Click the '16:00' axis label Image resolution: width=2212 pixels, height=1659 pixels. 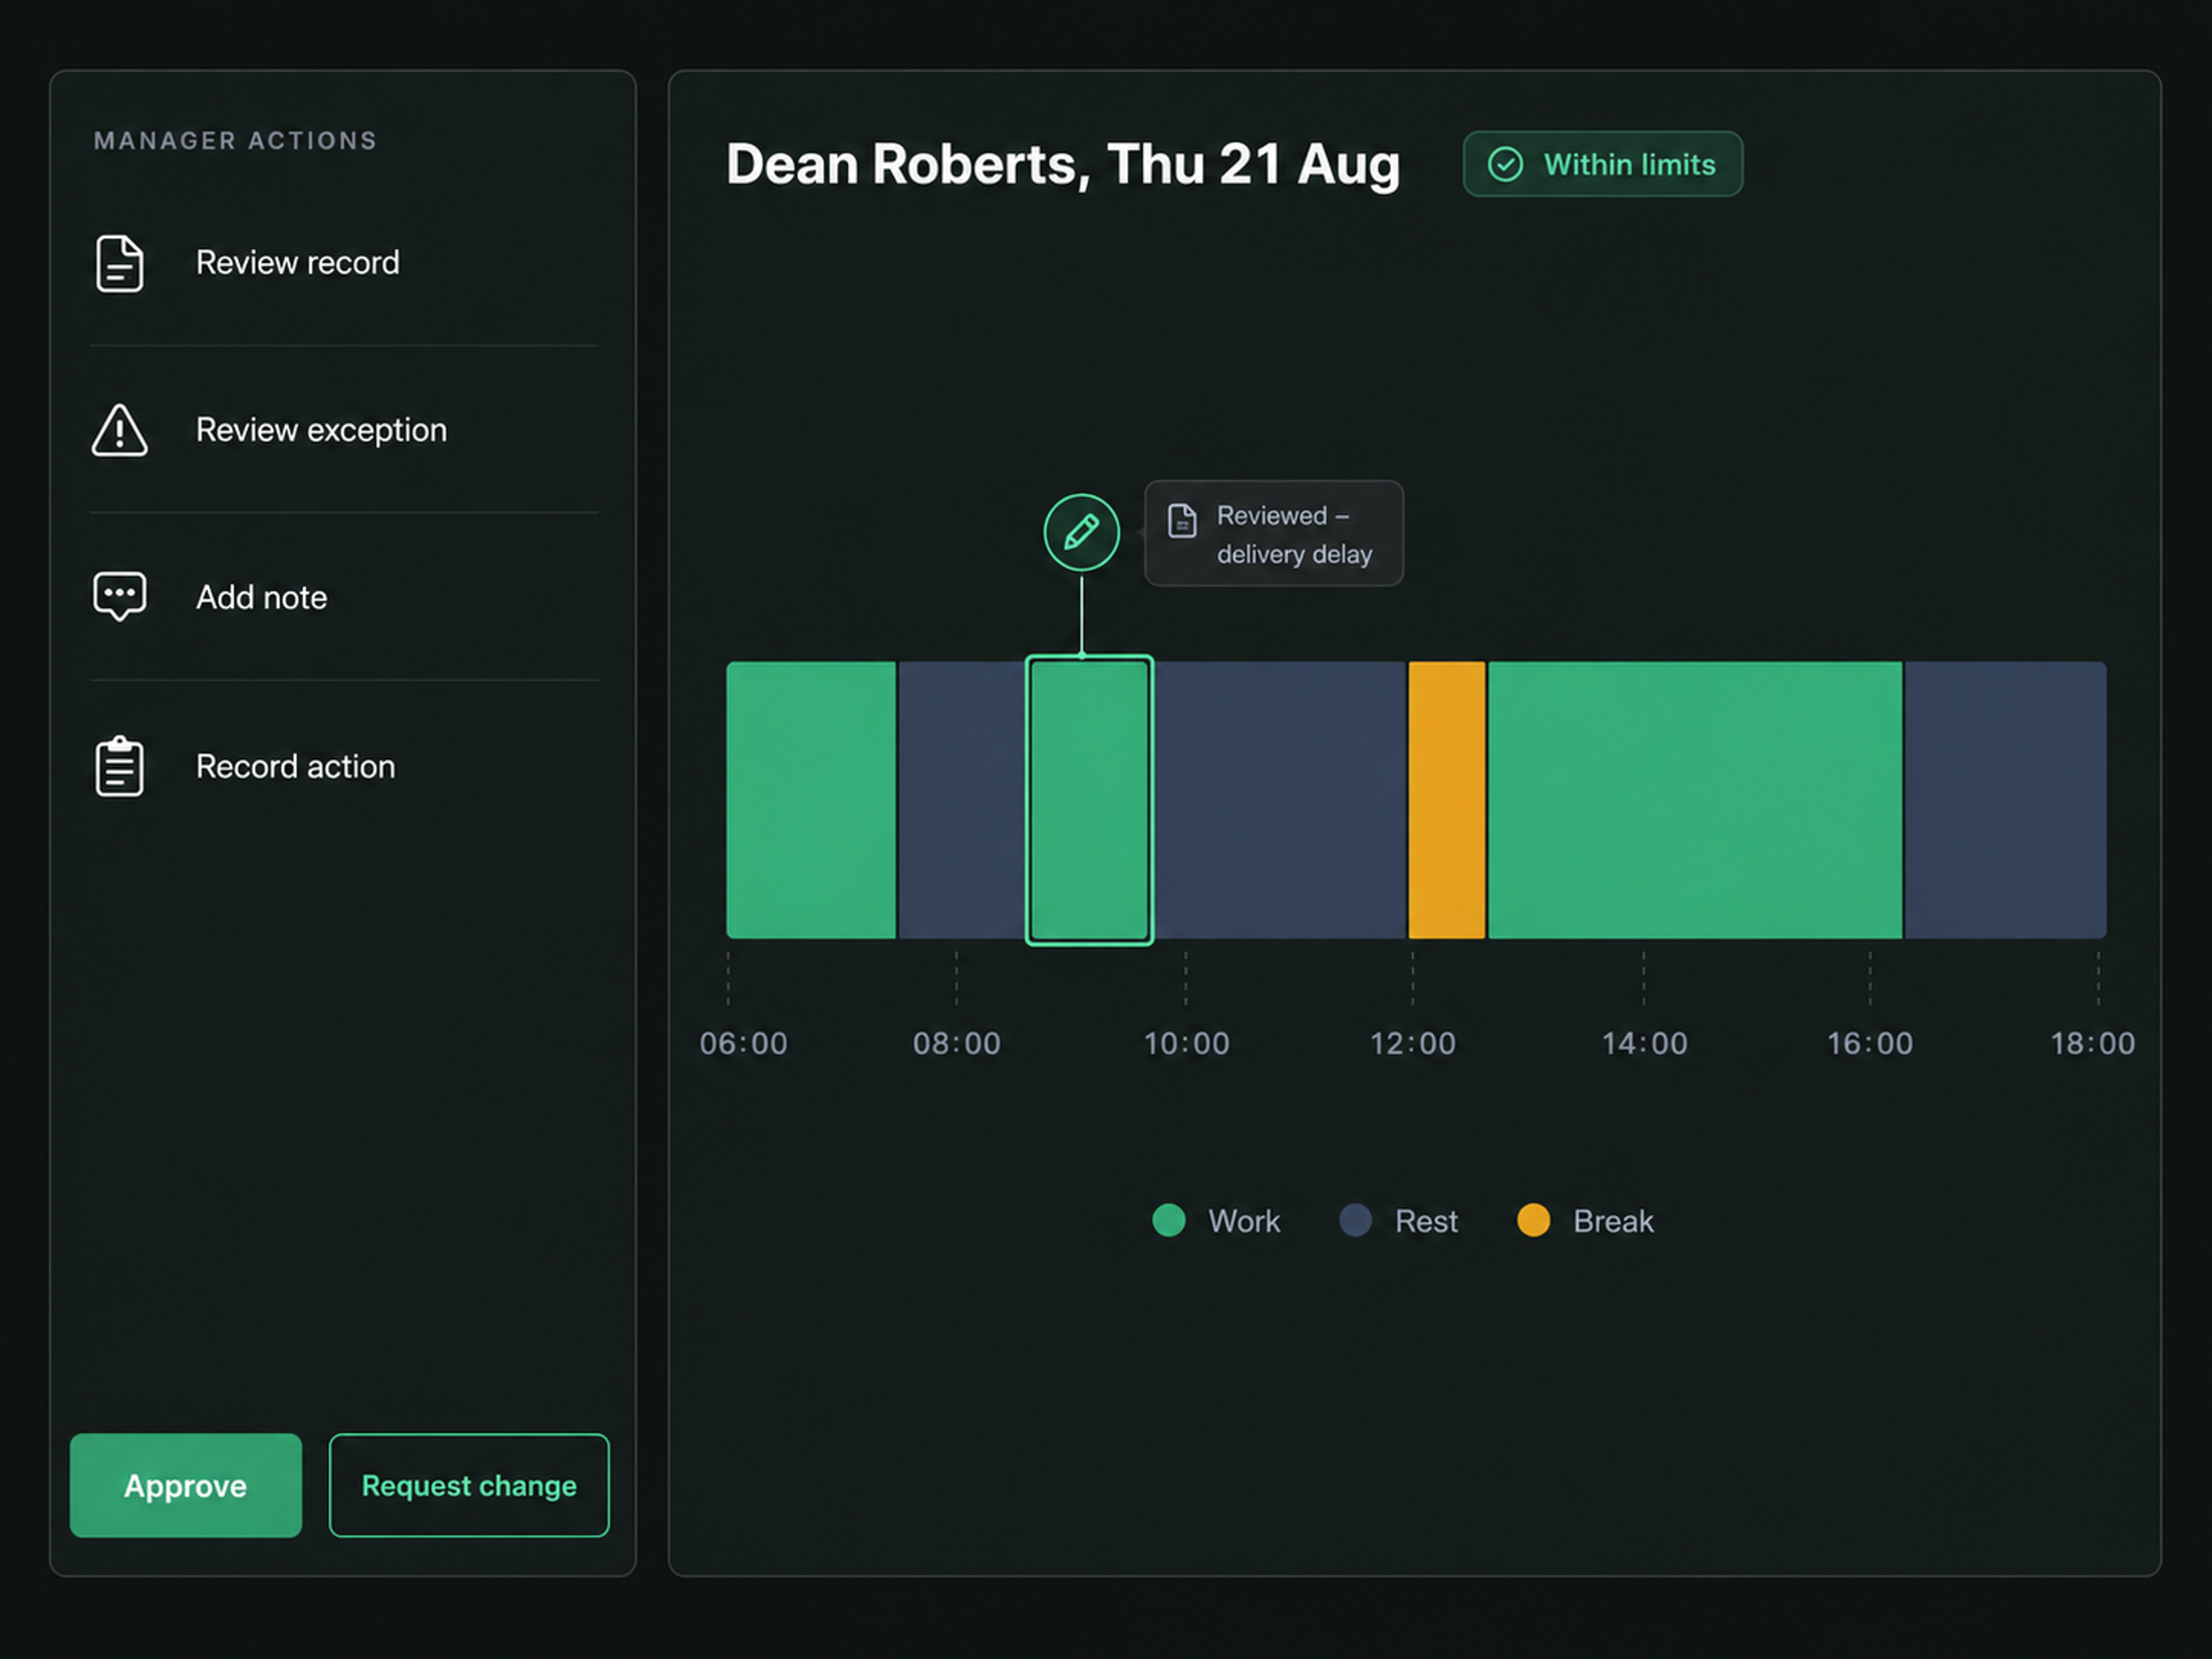coord(1870,1043)
